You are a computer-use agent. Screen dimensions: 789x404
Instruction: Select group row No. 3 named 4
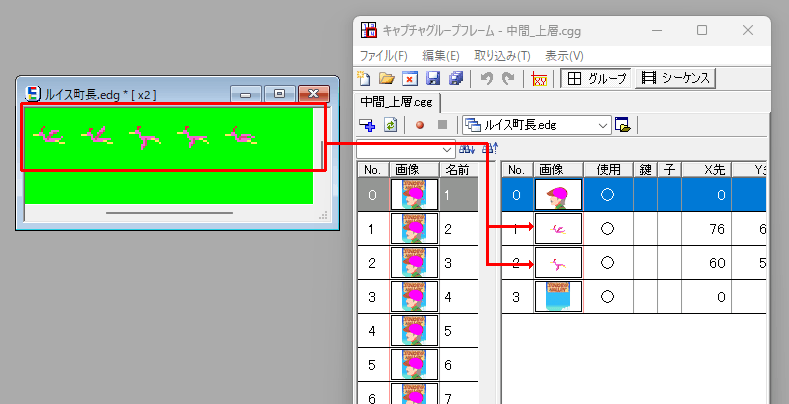(418, 297)
